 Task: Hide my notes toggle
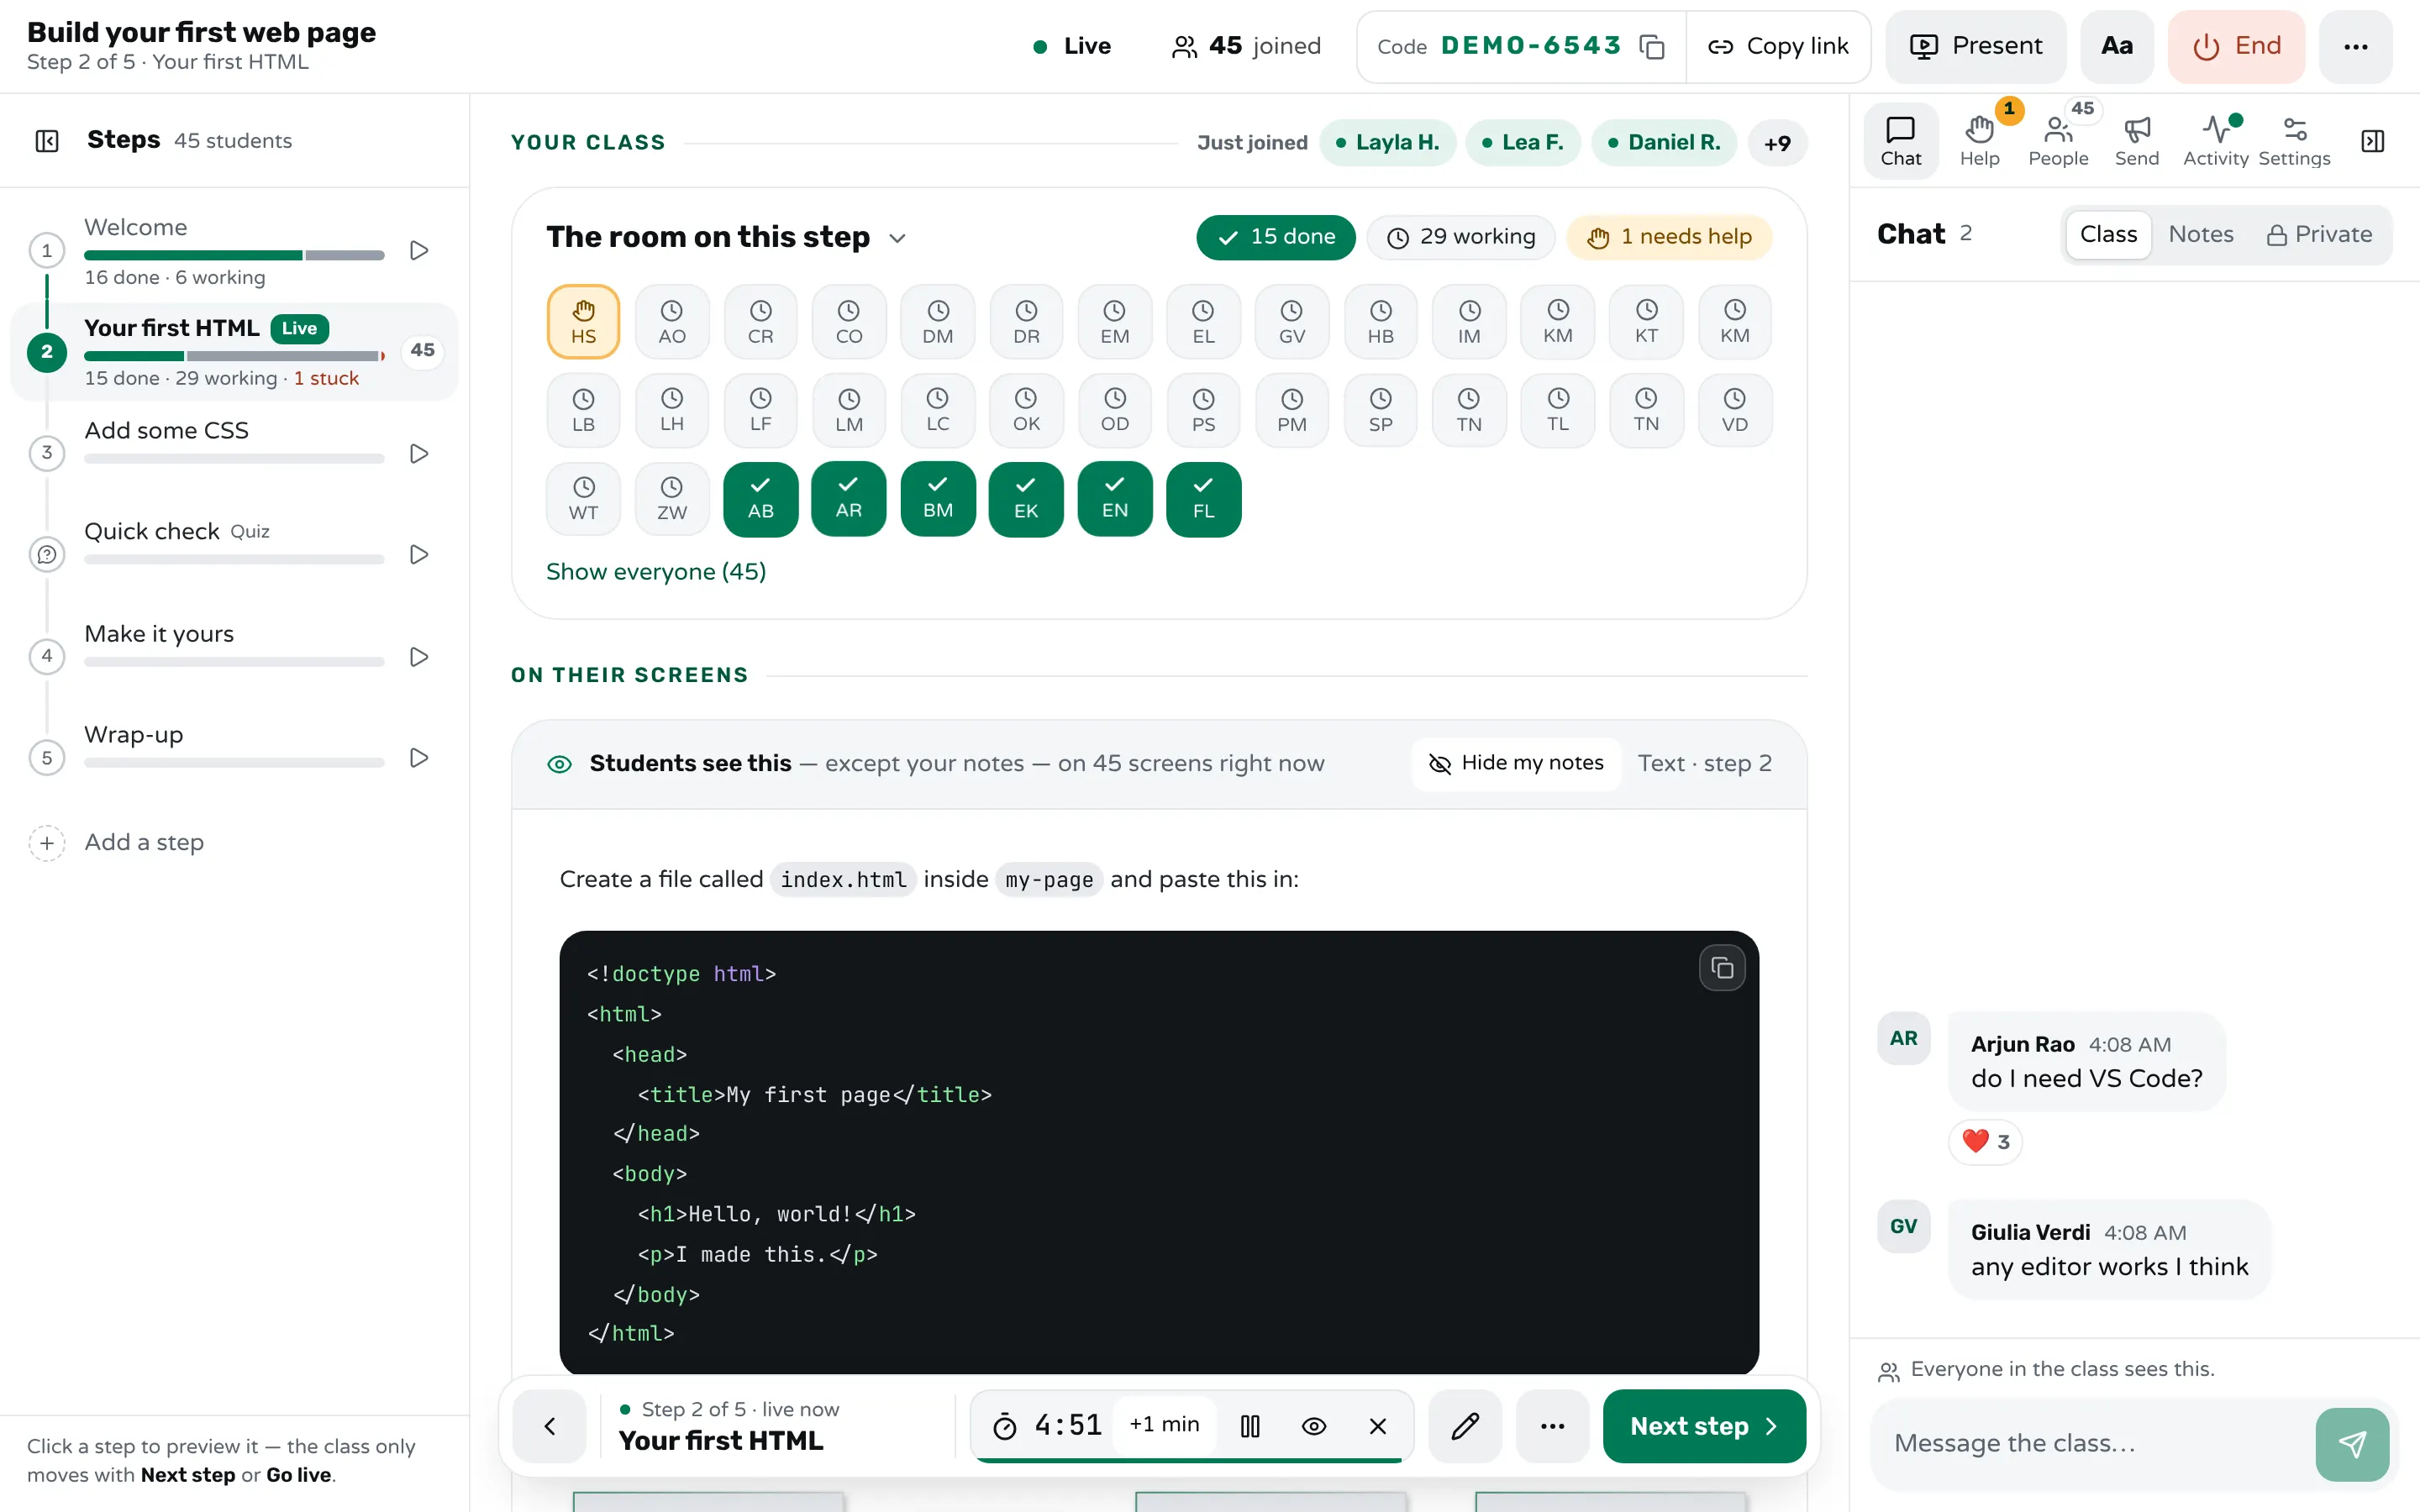(x=1516, y=764)
